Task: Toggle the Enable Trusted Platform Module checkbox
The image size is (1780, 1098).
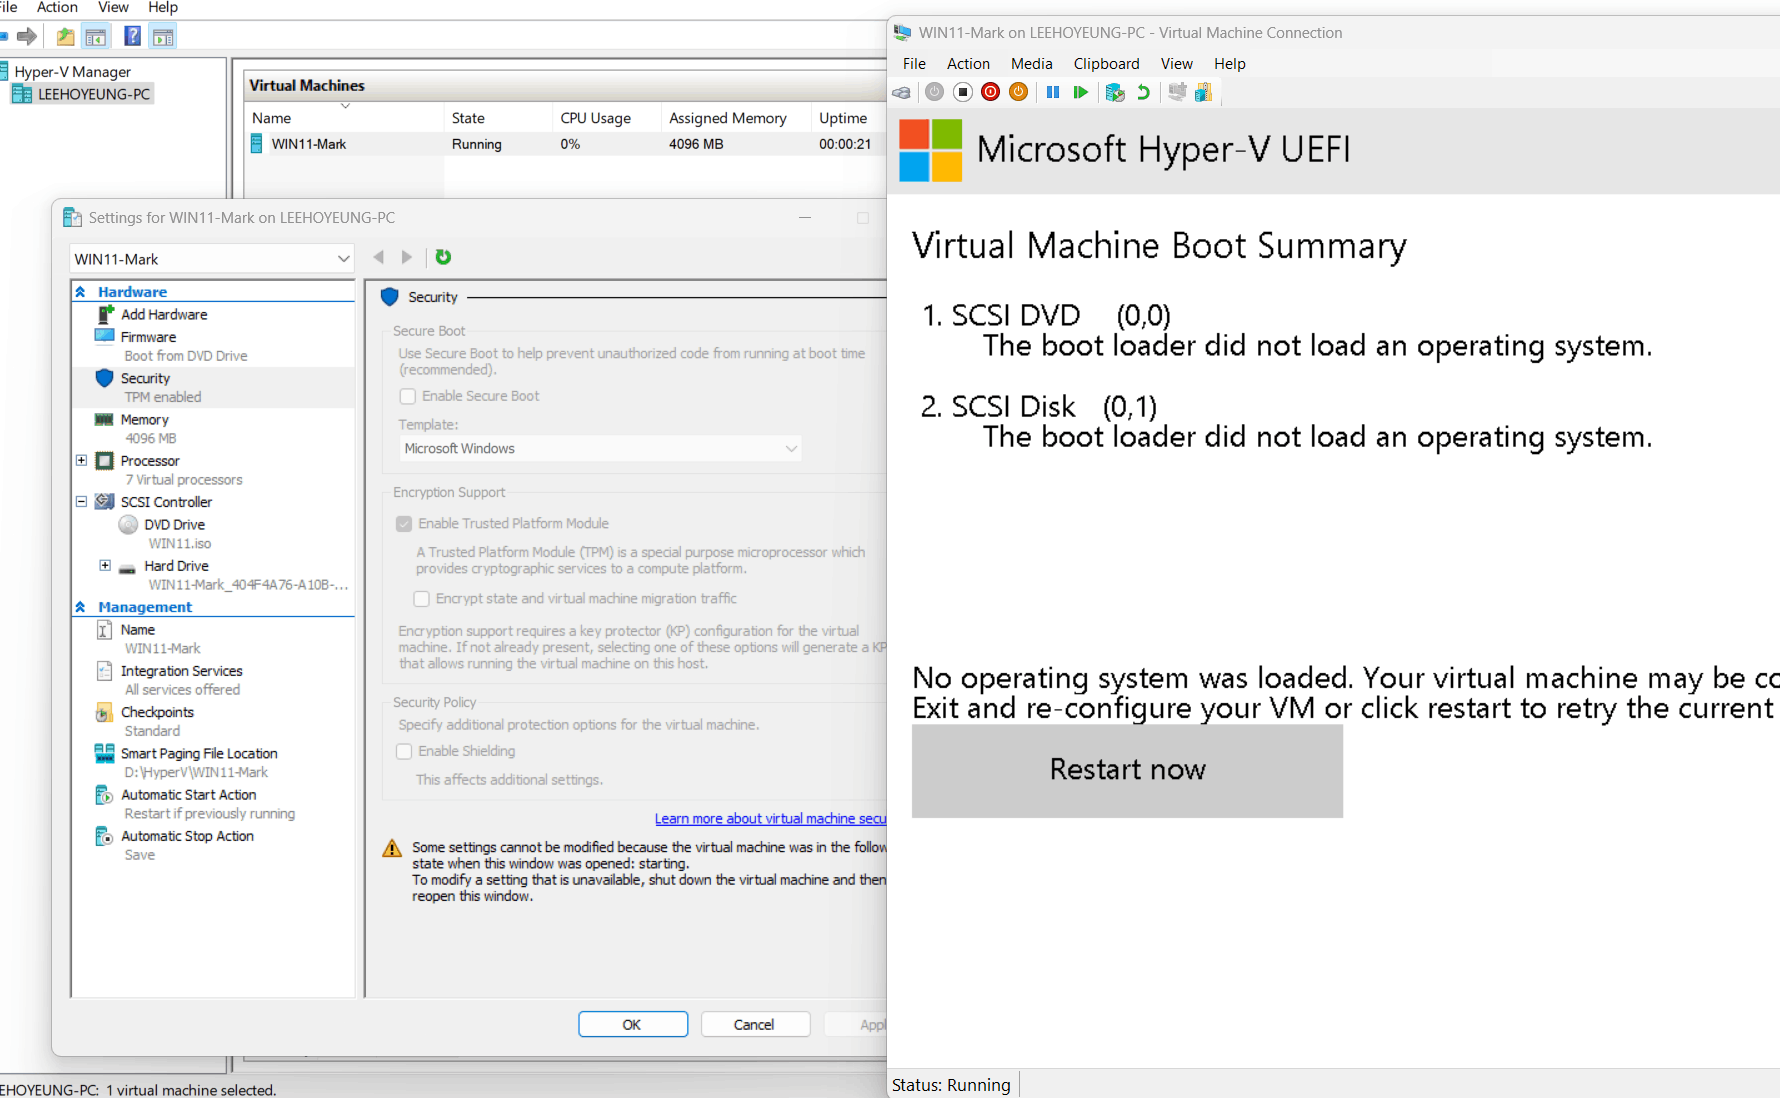Action: click(404, 523)
